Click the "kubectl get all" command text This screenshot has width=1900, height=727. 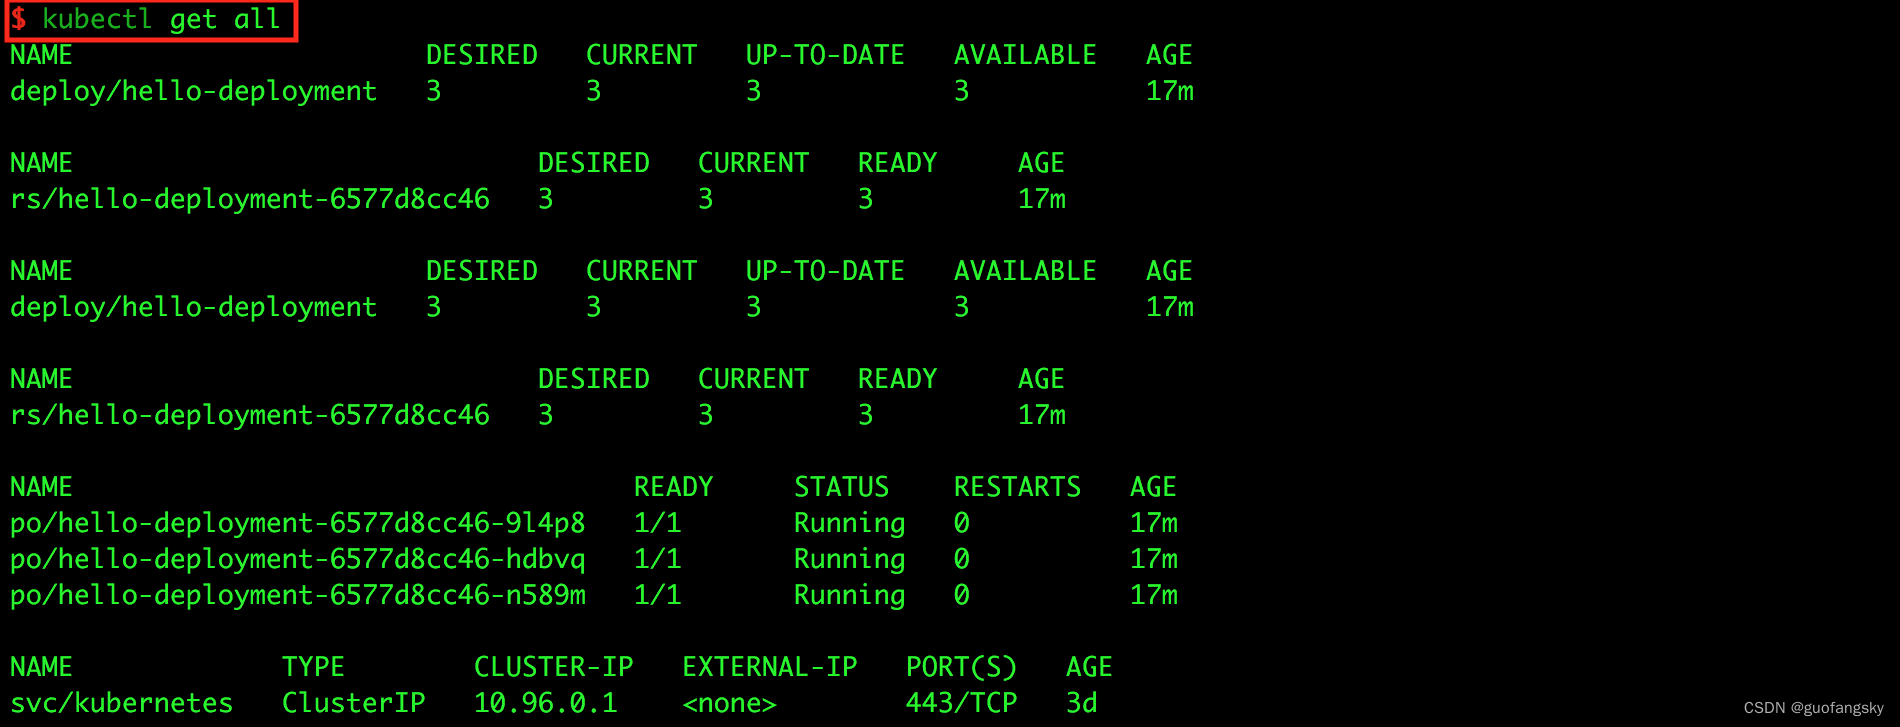(160, 19)
